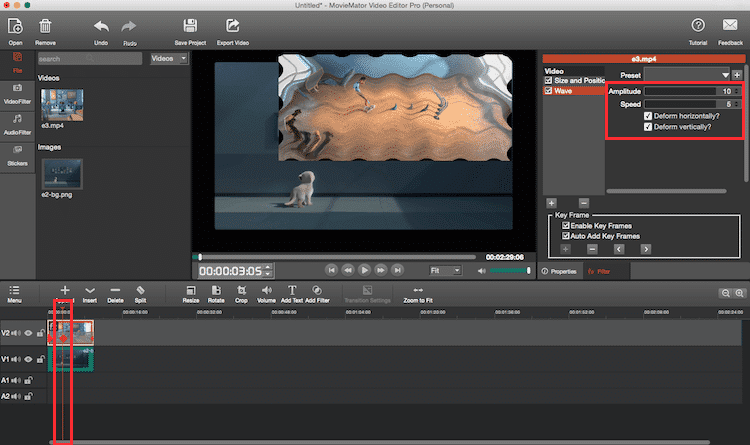The width and height of the screenshot is (750, 445).
Task: Click Zoom to Fit icon
Action: 418,290
